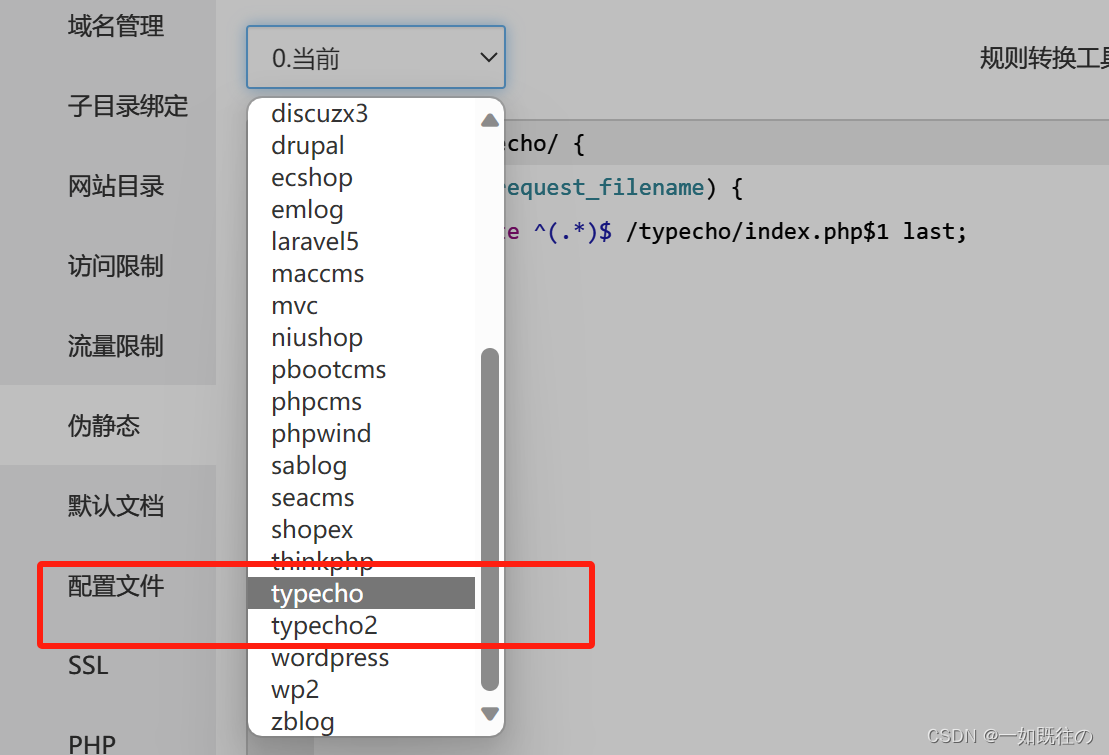Viewport: 1109px width, 755px height.
Task: Click the scroll-up arrow in the option list
Action: pyautogui.click(x=489, y=119)
